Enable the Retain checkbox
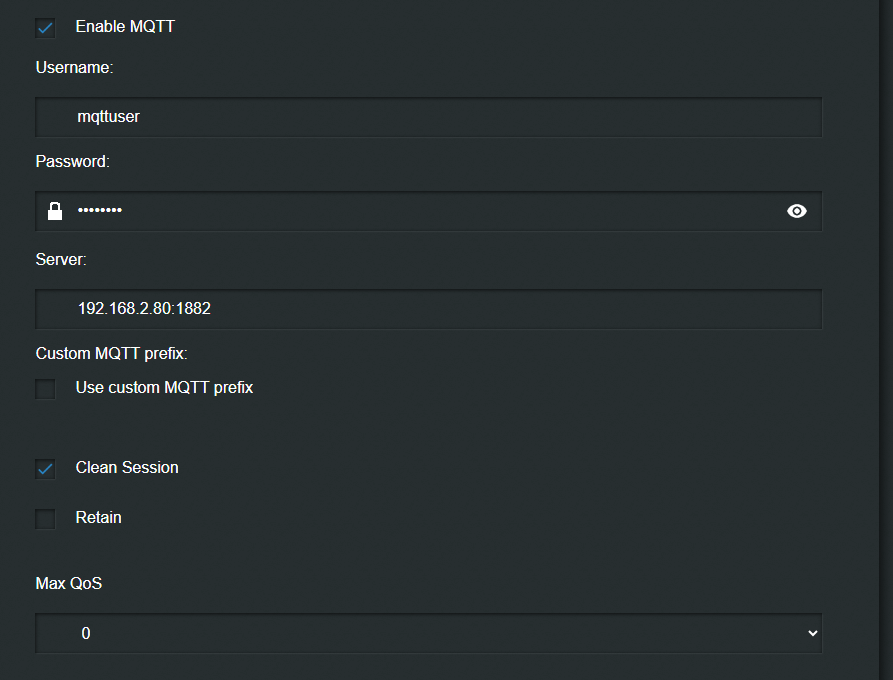 click(x=45, y=518)
